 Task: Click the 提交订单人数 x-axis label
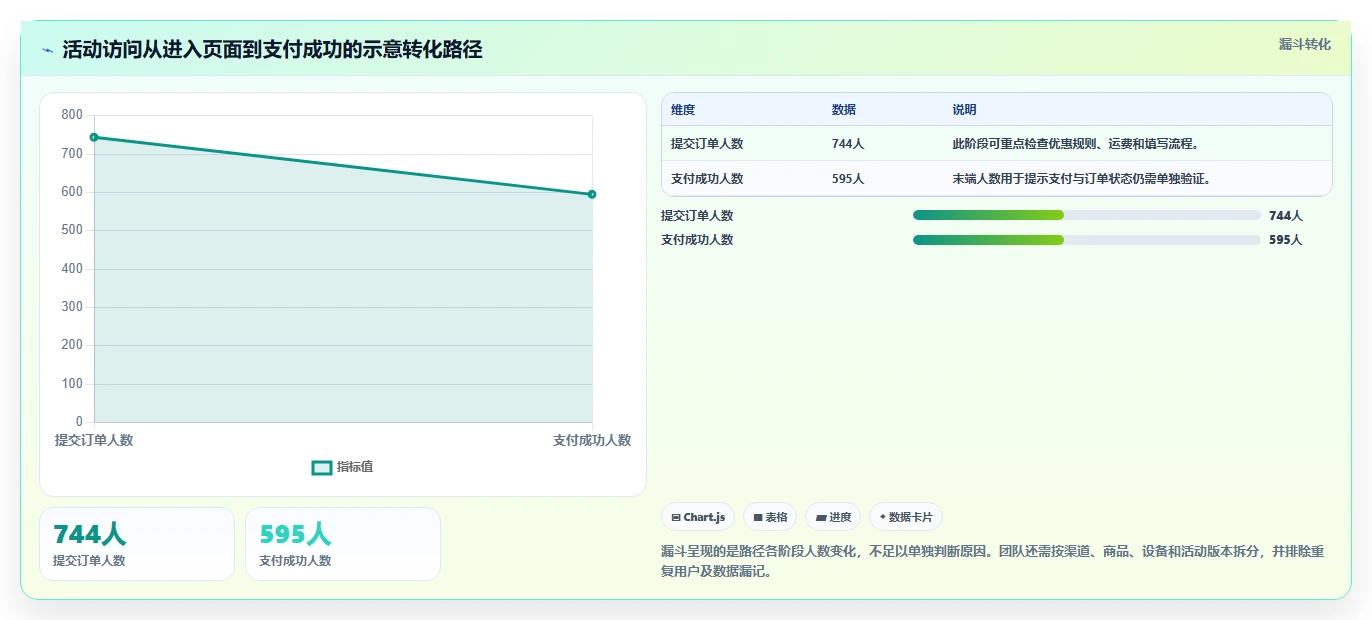(x=94, y=440)
